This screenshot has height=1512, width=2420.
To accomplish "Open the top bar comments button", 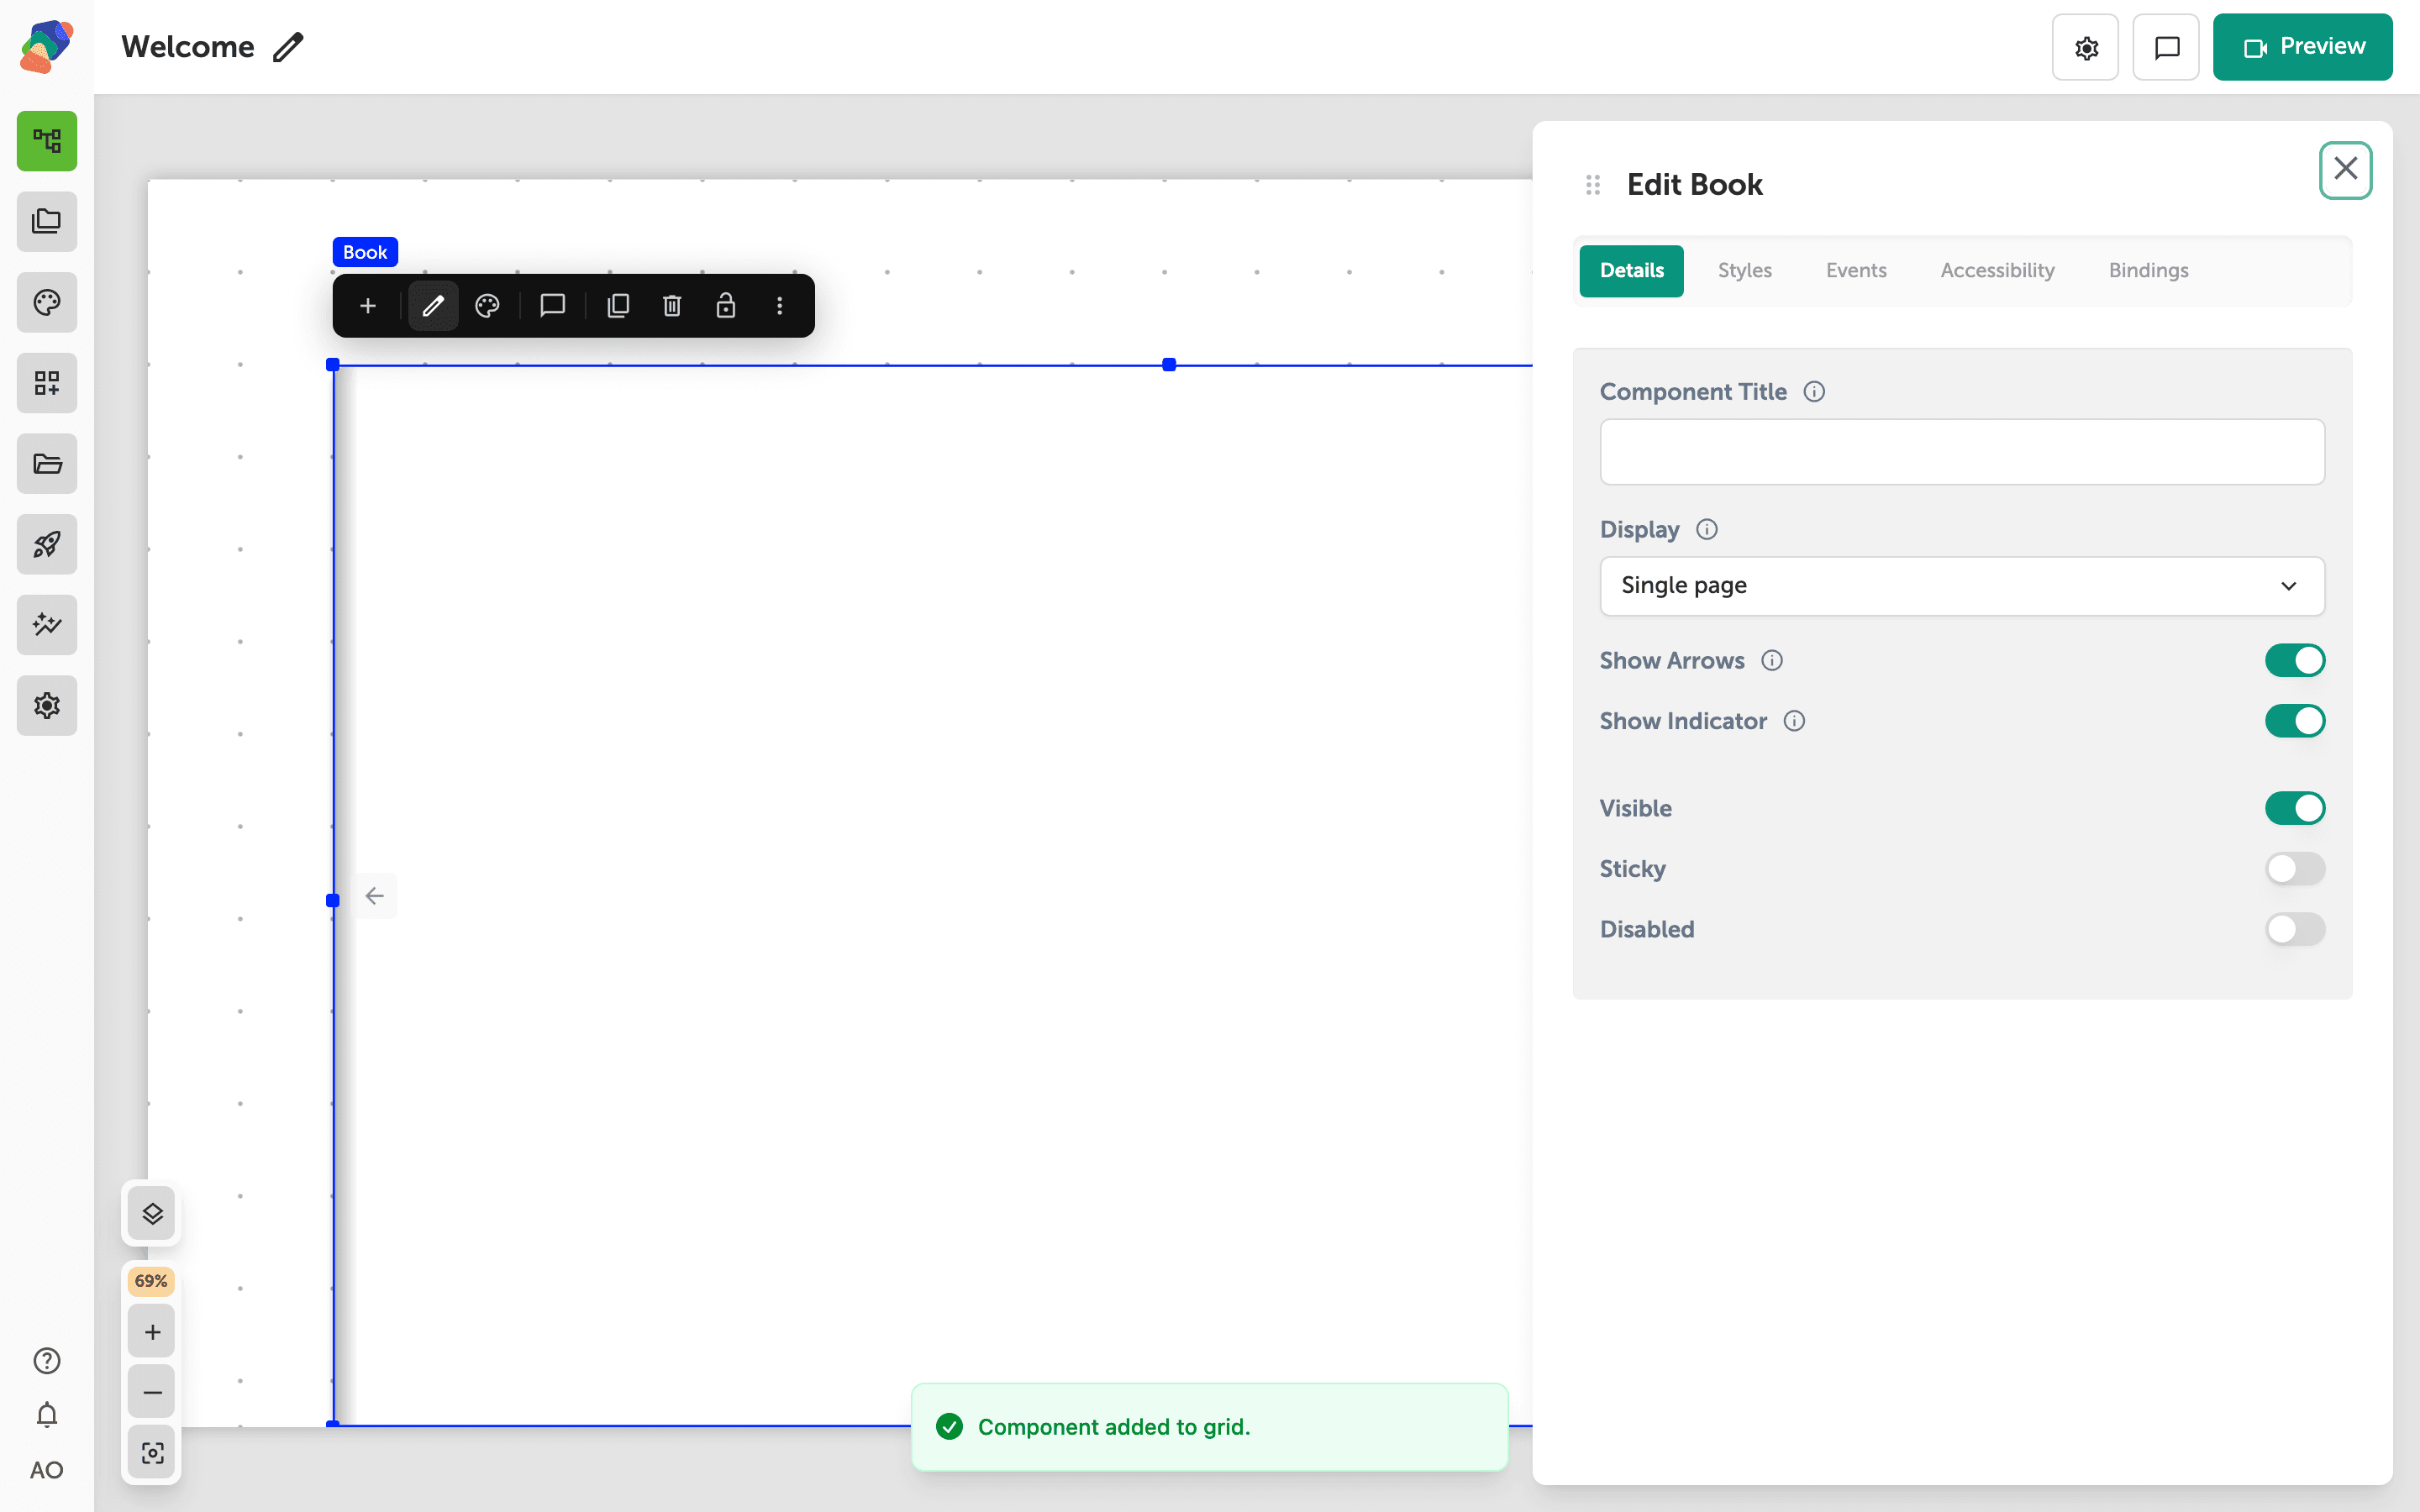I will click(2166, 47).
